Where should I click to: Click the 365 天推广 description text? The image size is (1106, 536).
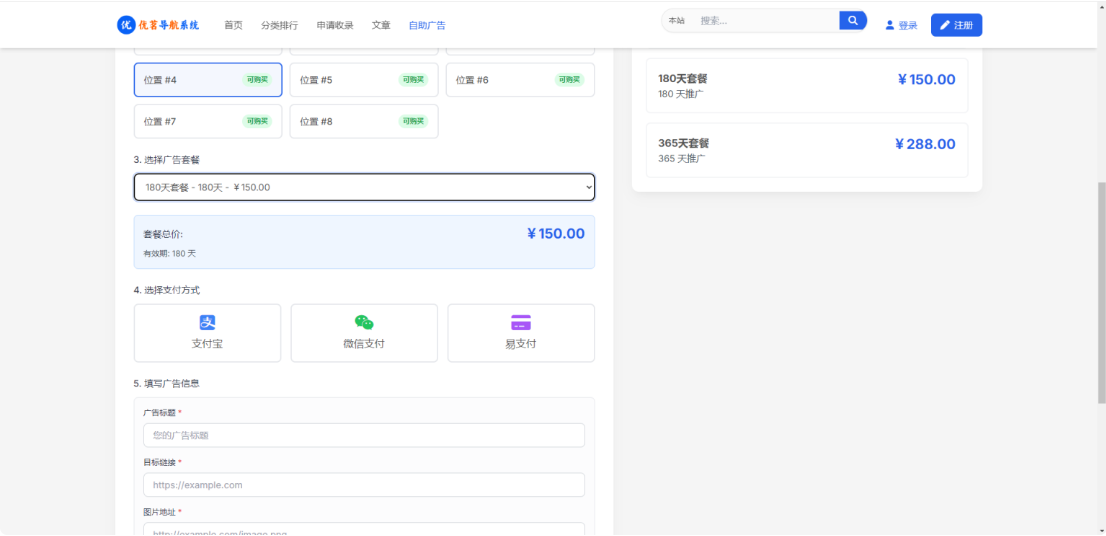[x=681, y=159]
